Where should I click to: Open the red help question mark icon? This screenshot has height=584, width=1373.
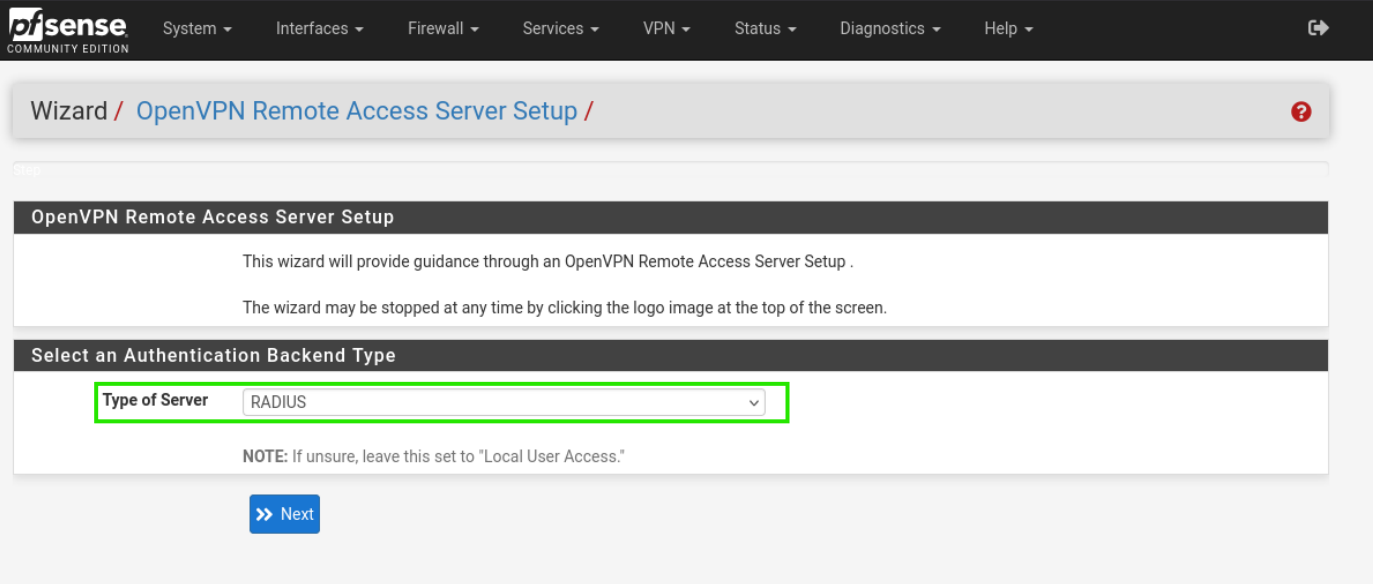click(x=1300, y=112)
